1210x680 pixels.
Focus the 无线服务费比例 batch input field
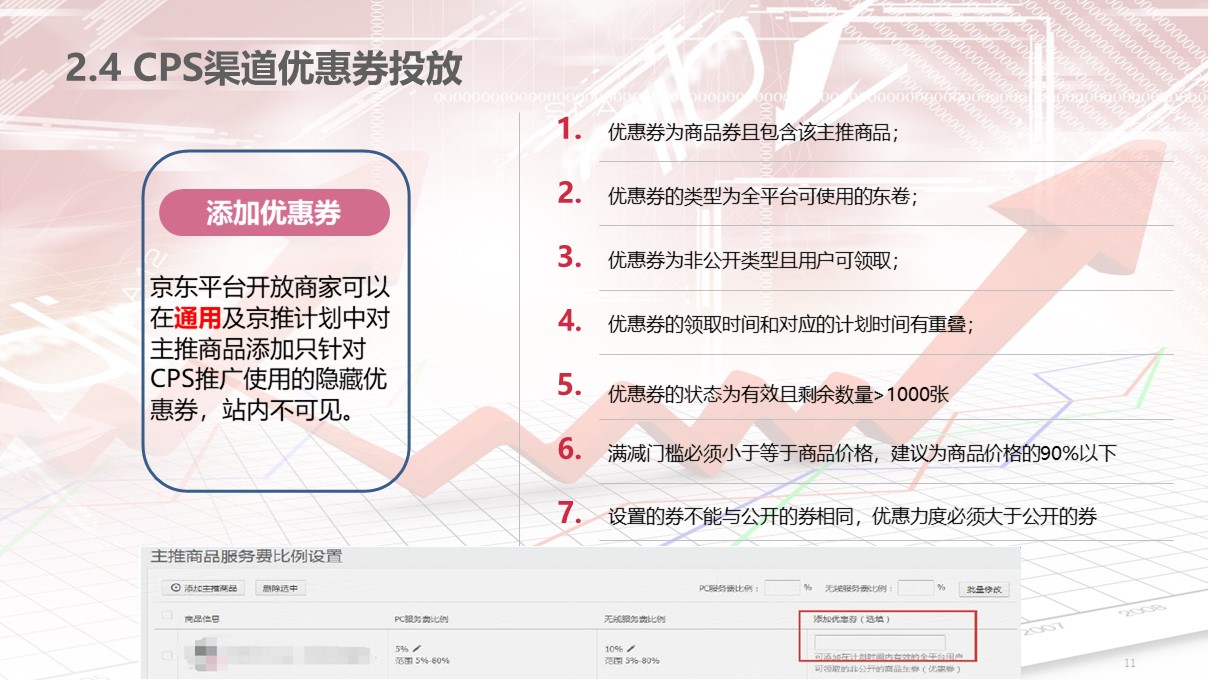pos(915,588)
